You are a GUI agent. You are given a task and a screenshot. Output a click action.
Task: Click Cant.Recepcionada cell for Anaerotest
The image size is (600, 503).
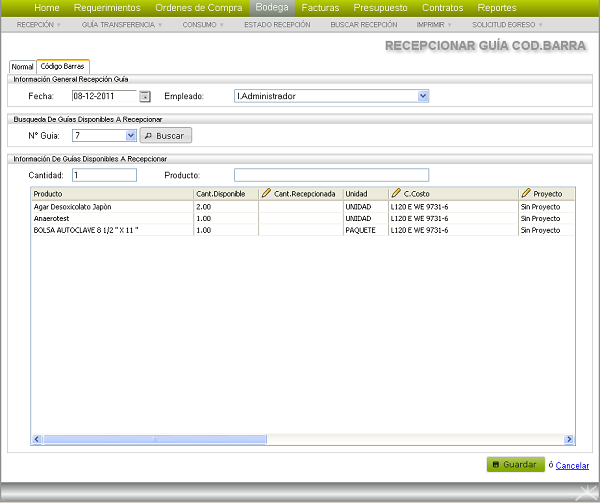(x=301, y=218)
